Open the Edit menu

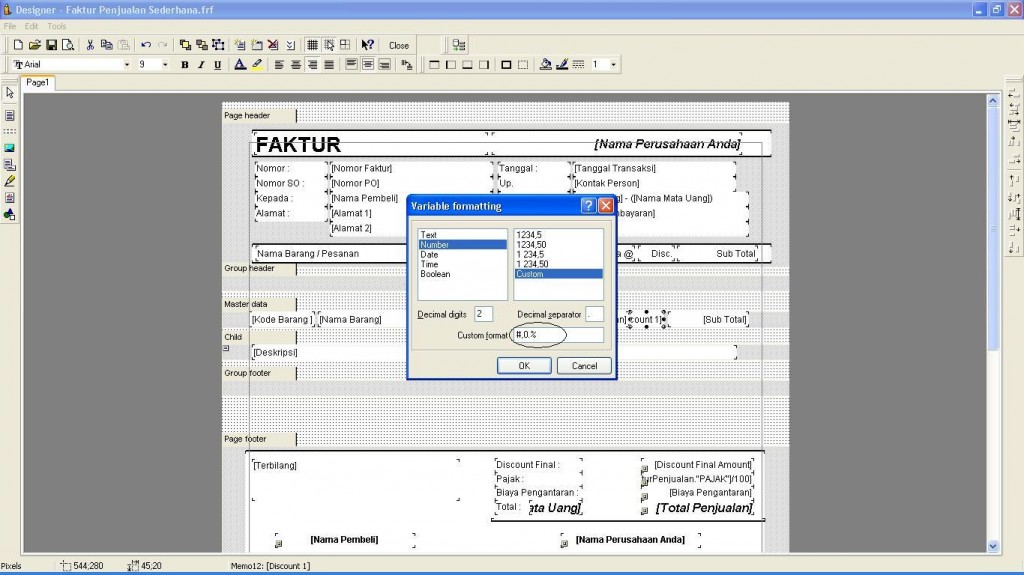pyautogui.click(x=32, y=26)
